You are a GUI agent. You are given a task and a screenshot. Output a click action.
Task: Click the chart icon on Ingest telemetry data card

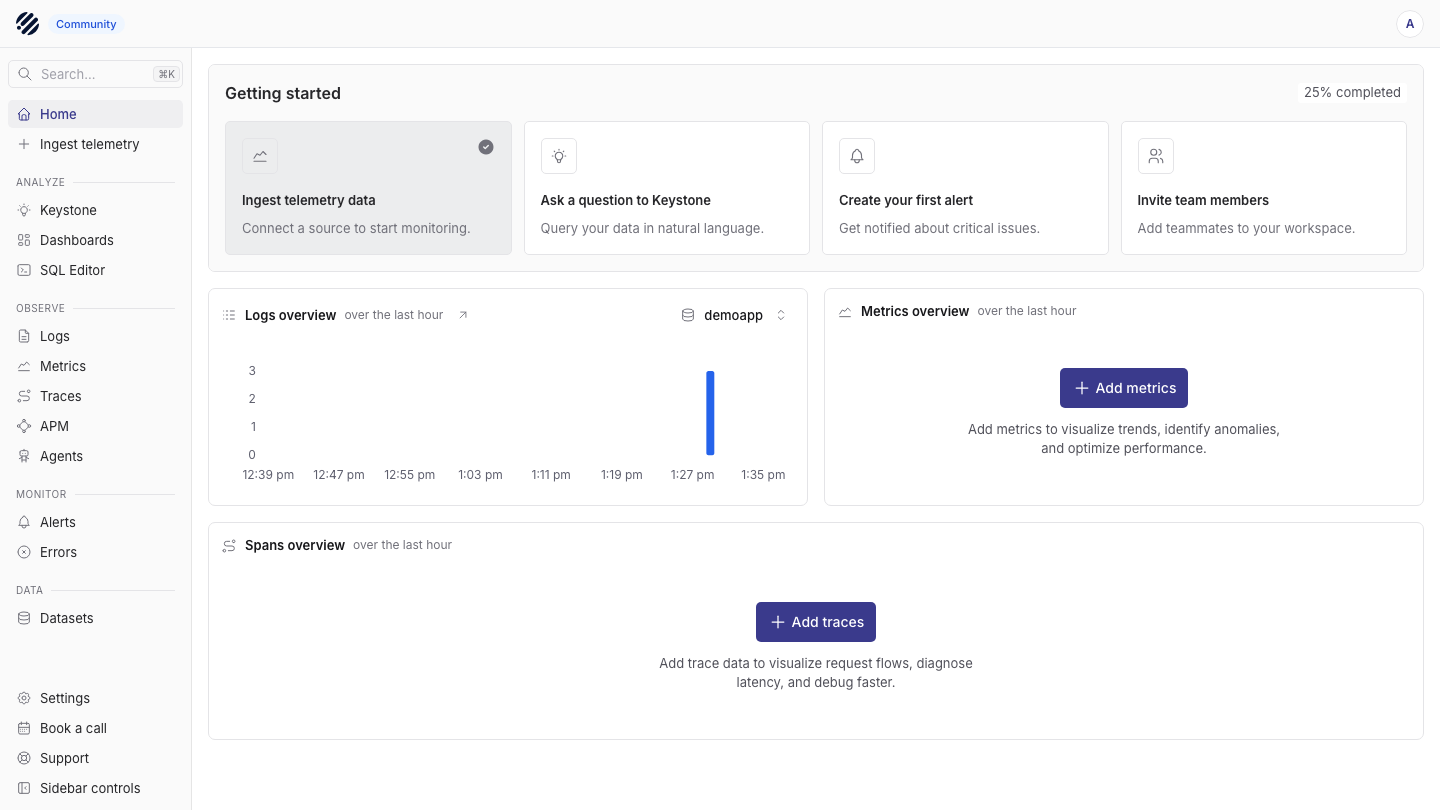260,156
